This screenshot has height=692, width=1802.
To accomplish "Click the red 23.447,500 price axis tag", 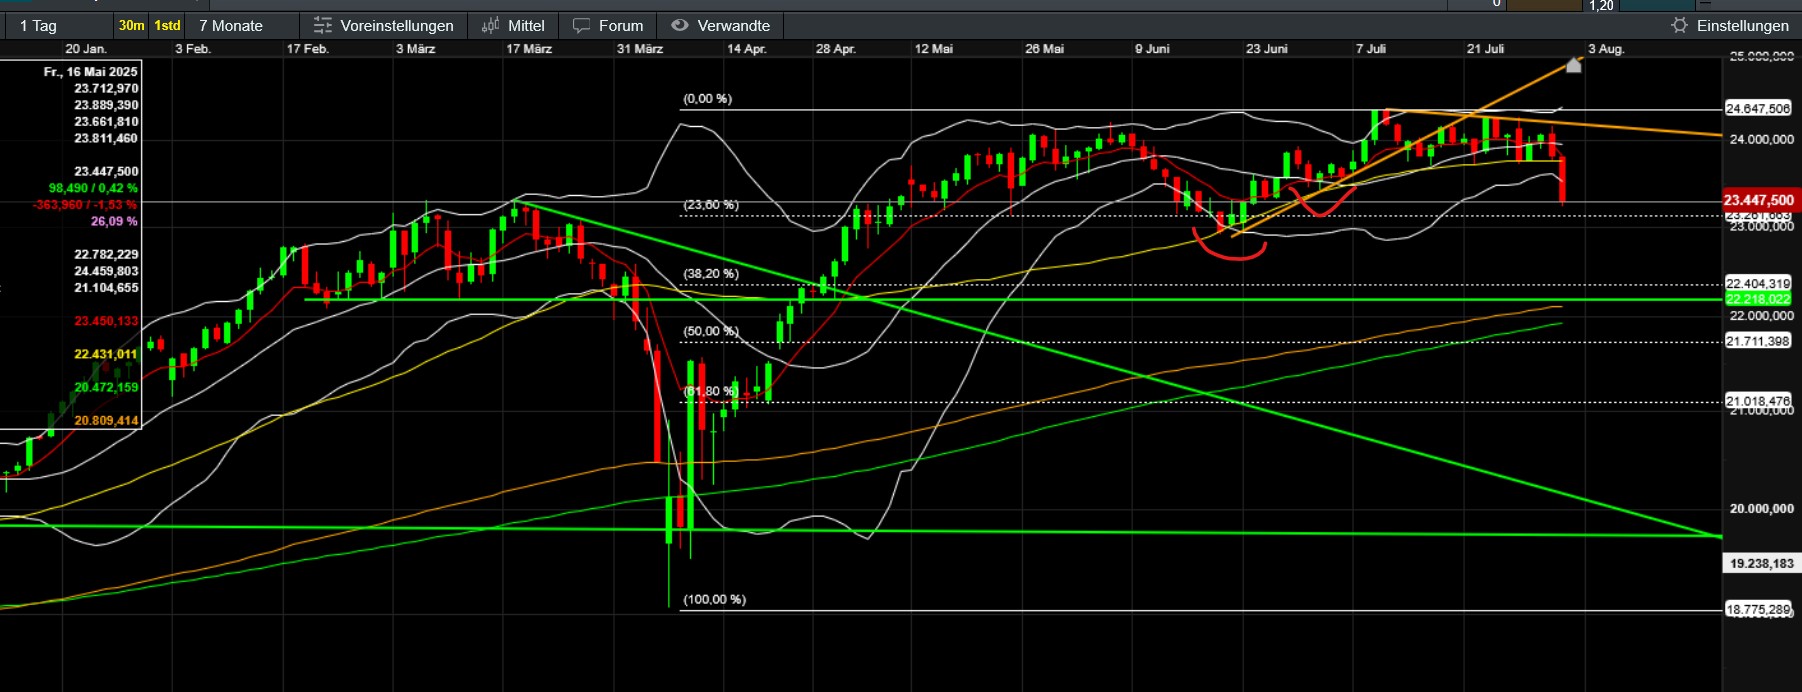I will pos(1759,200).
